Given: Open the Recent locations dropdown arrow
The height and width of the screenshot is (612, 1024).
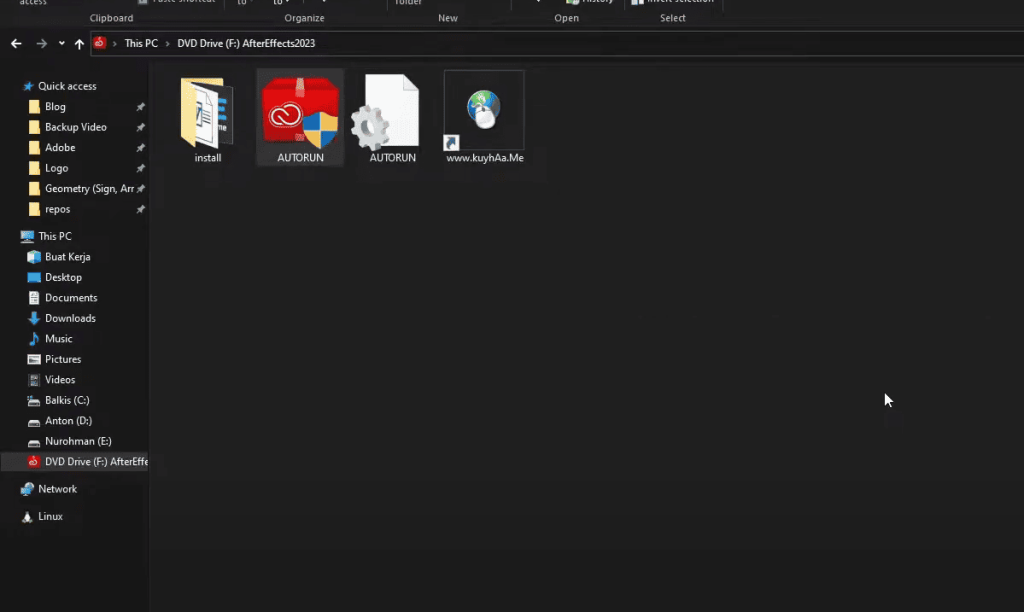Looking at the screenshot, I should click(x=61, y=44).
